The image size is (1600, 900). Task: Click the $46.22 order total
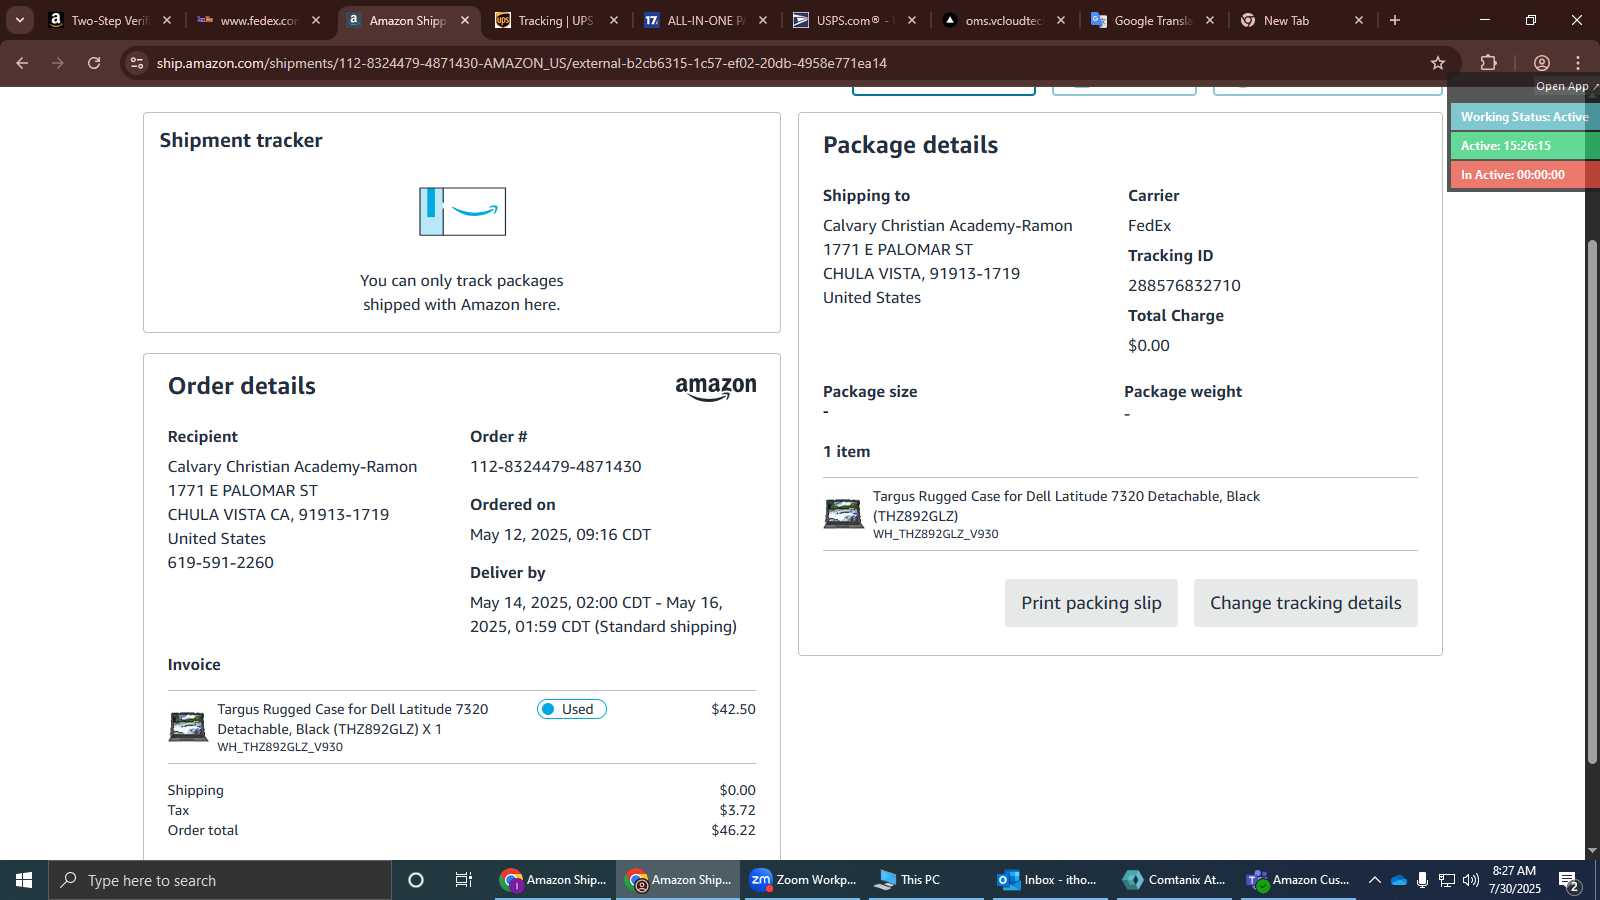pyautogui.click(x=733, y=830)
